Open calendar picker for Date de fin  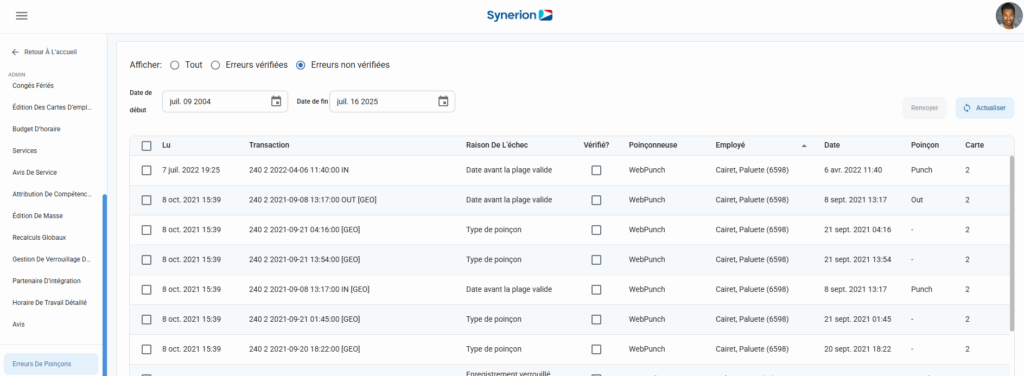click(x=443, y=101)
